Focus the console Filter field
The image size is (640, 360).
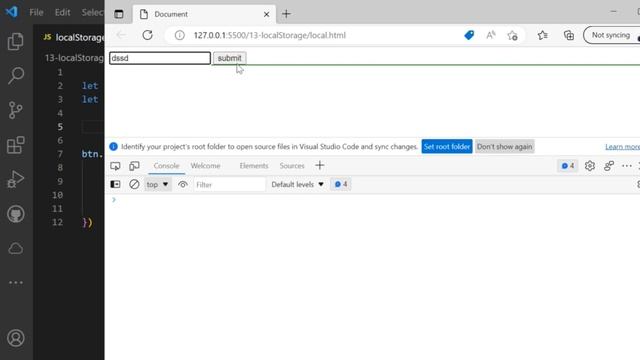[x=229, y=184]
